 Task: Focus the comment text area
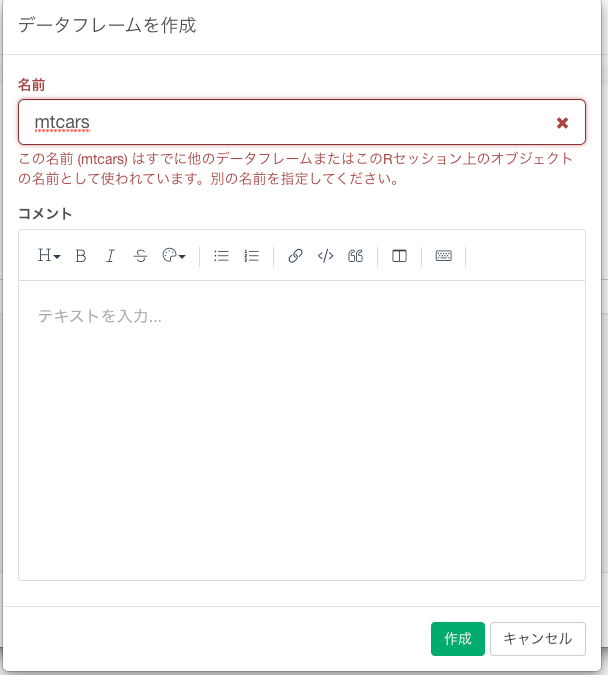[x=301, y=430]
